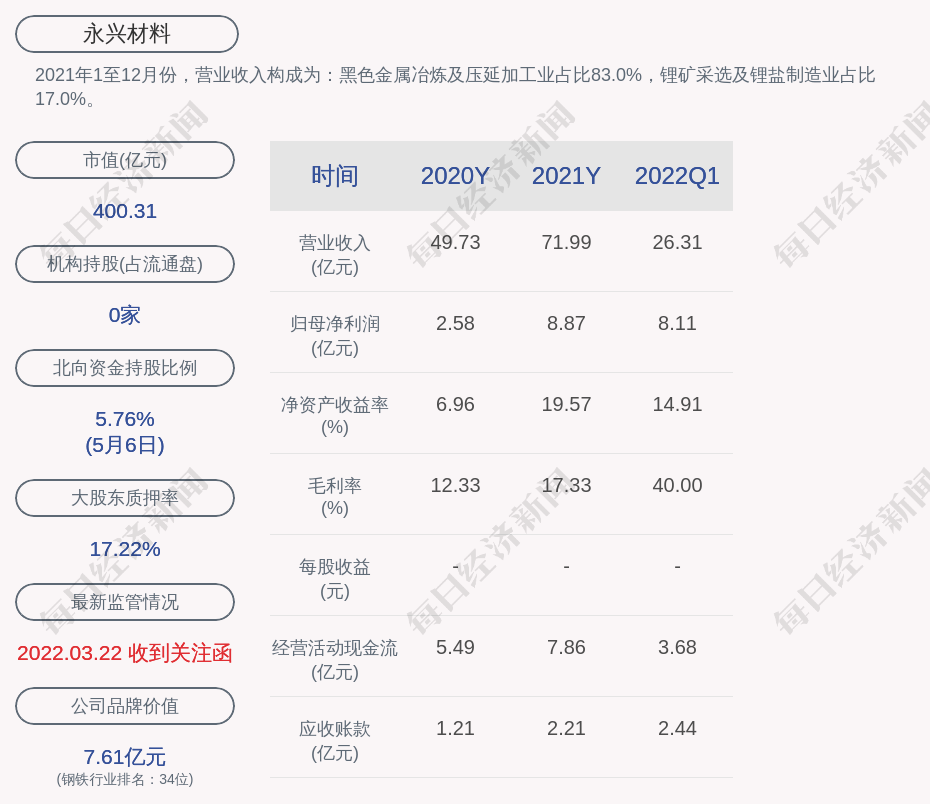Click the 2021年1至12月份 revenue composition paragraph
The width and height of the screenshot is (930, 804).
pos(455,87)
